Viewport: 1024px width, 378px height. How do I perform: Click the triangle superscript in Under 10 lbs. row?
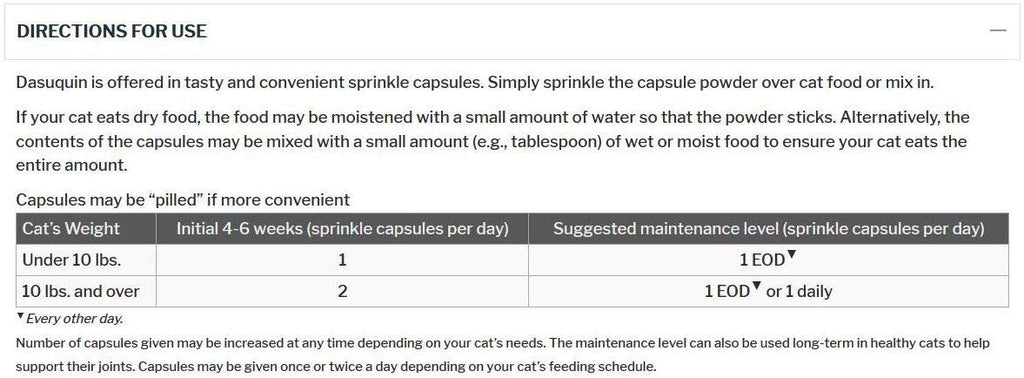pos(792,255)
